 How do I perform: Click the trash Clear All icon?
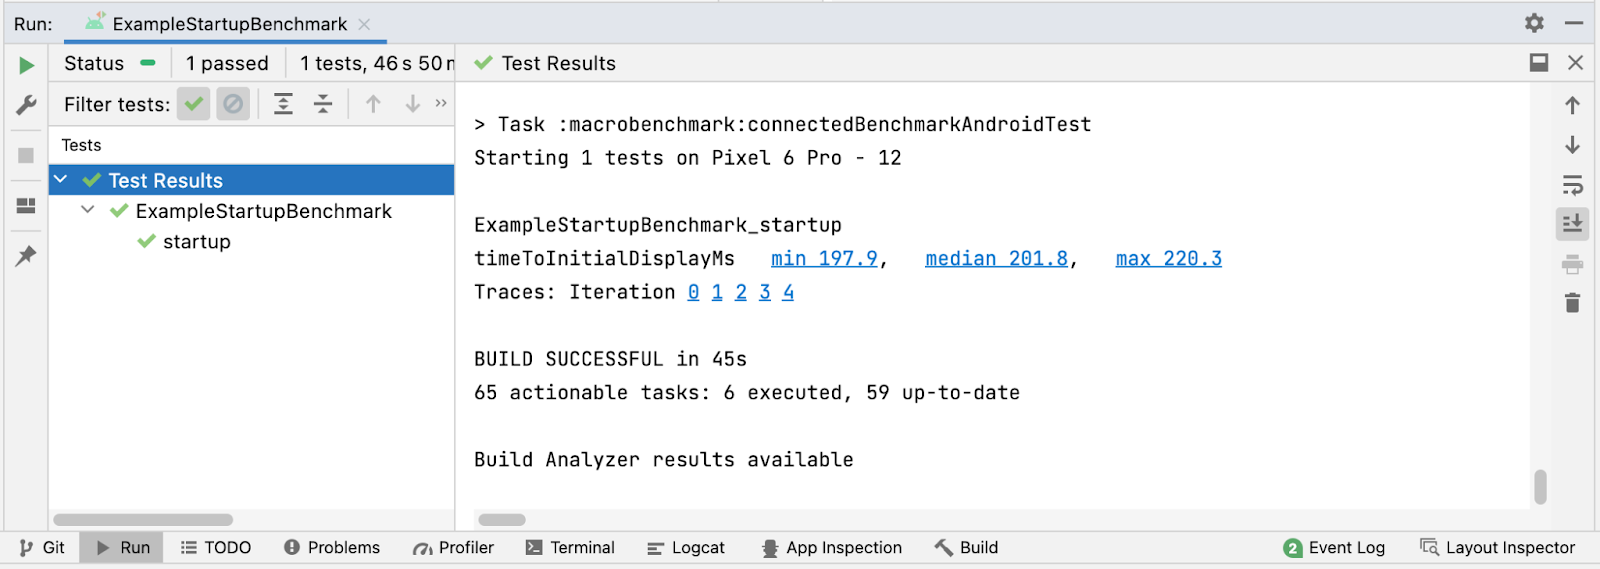(x=1572, y=303)
